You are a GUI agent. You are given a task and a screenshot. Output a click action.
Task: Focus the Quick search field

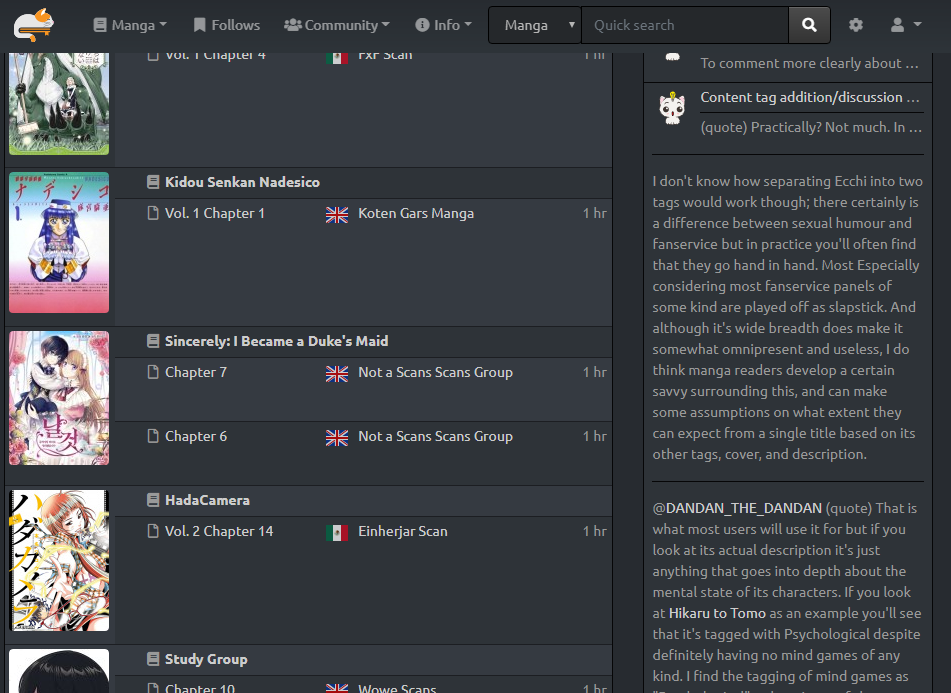click(685, 25)
